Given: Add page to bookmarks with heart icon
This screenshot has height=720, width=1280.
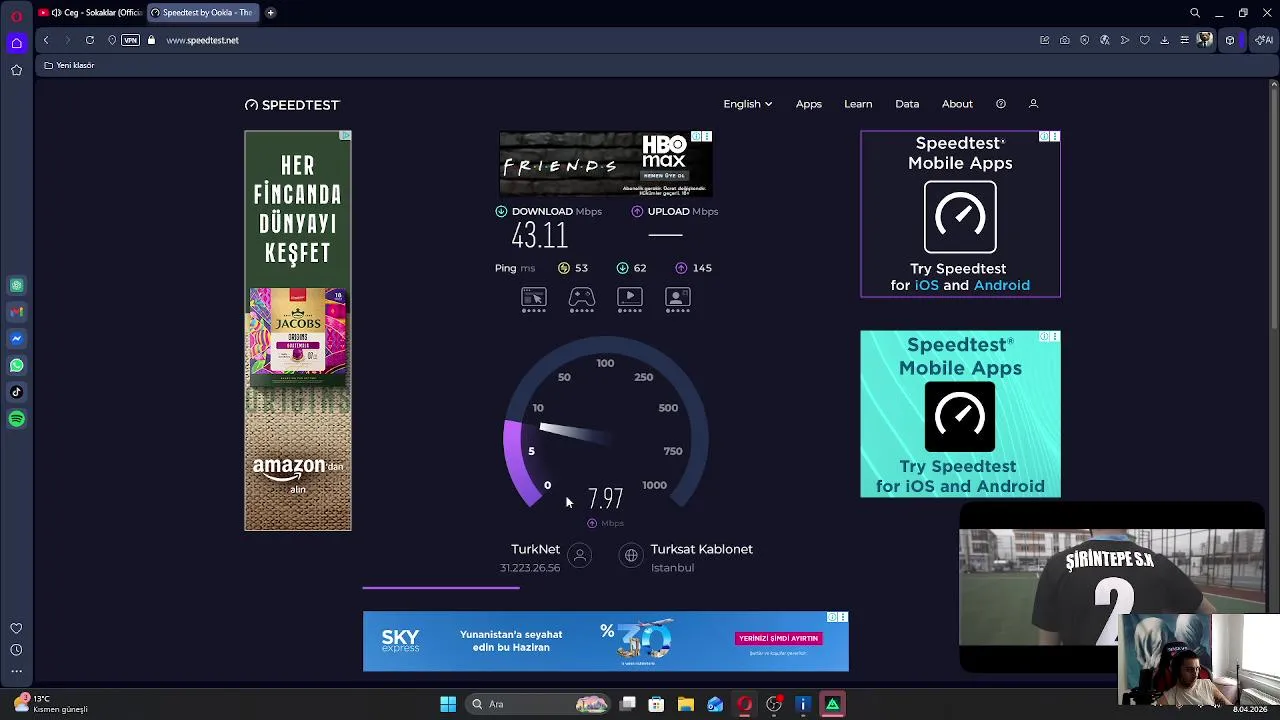Looking at the screenshot, I should tap(1145, 40).
